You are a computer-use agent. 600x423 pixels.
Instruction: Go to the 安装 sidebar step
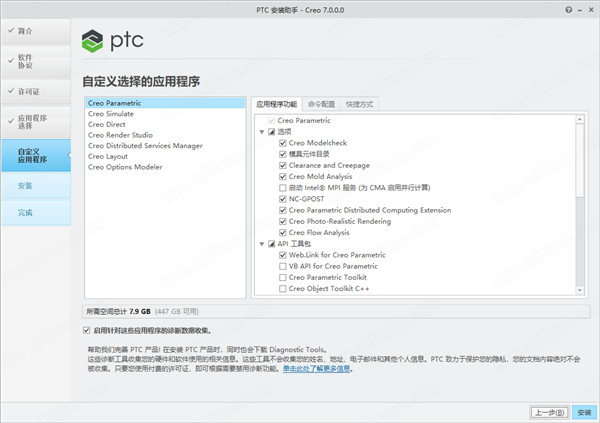point(36,186)
